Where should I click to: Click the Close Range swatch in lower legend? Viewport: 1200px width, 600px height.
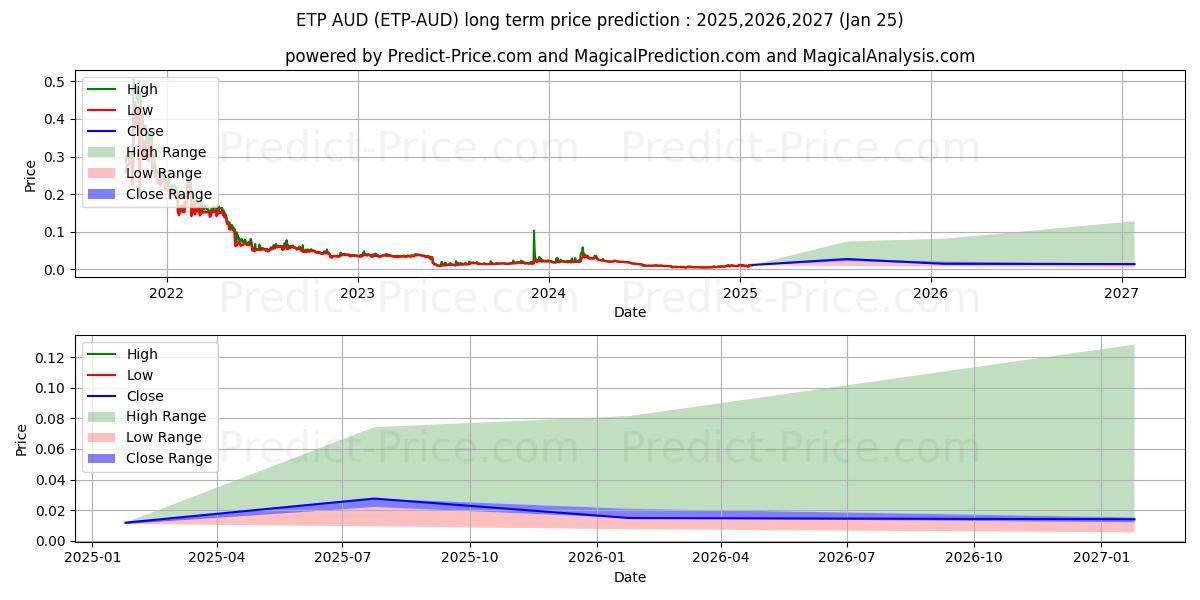(102, 458)
